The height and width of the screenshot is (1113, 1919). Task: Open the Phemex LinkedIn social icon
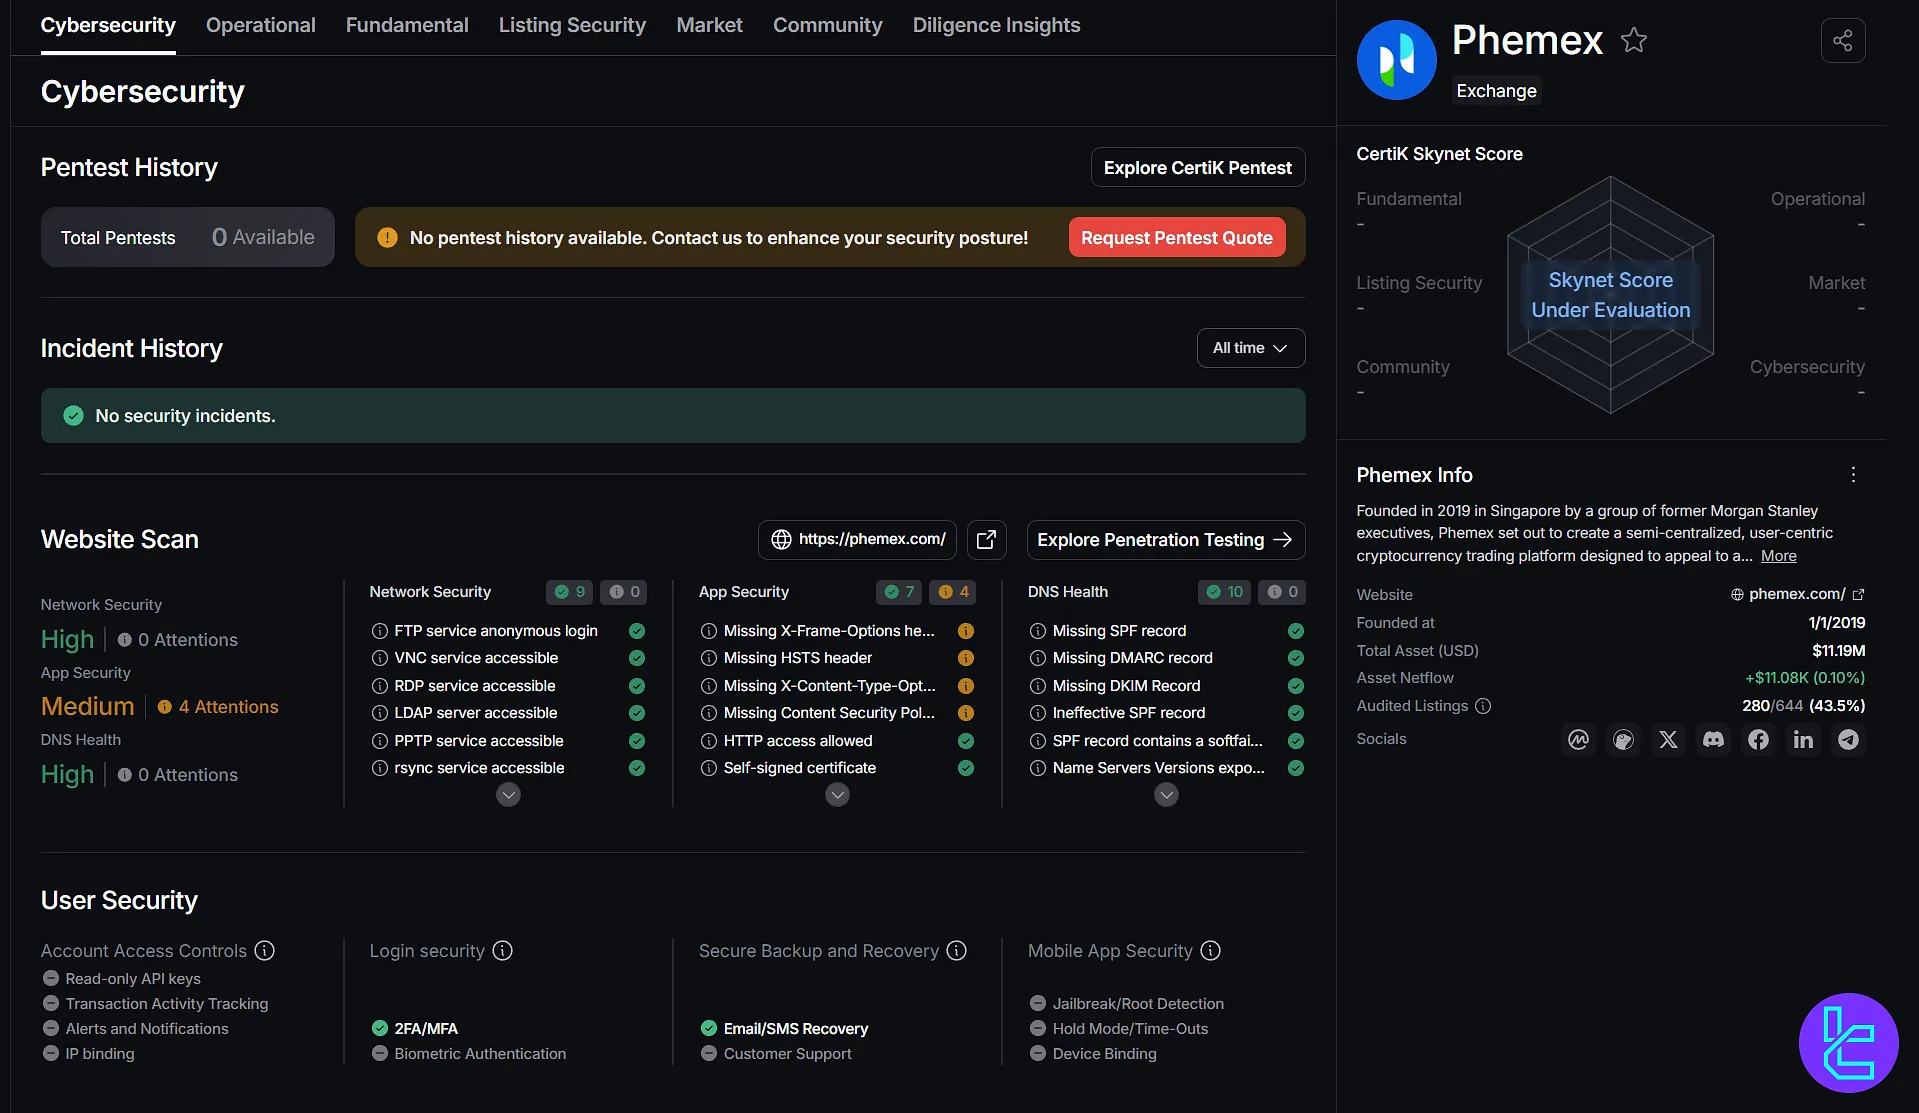1803,739
